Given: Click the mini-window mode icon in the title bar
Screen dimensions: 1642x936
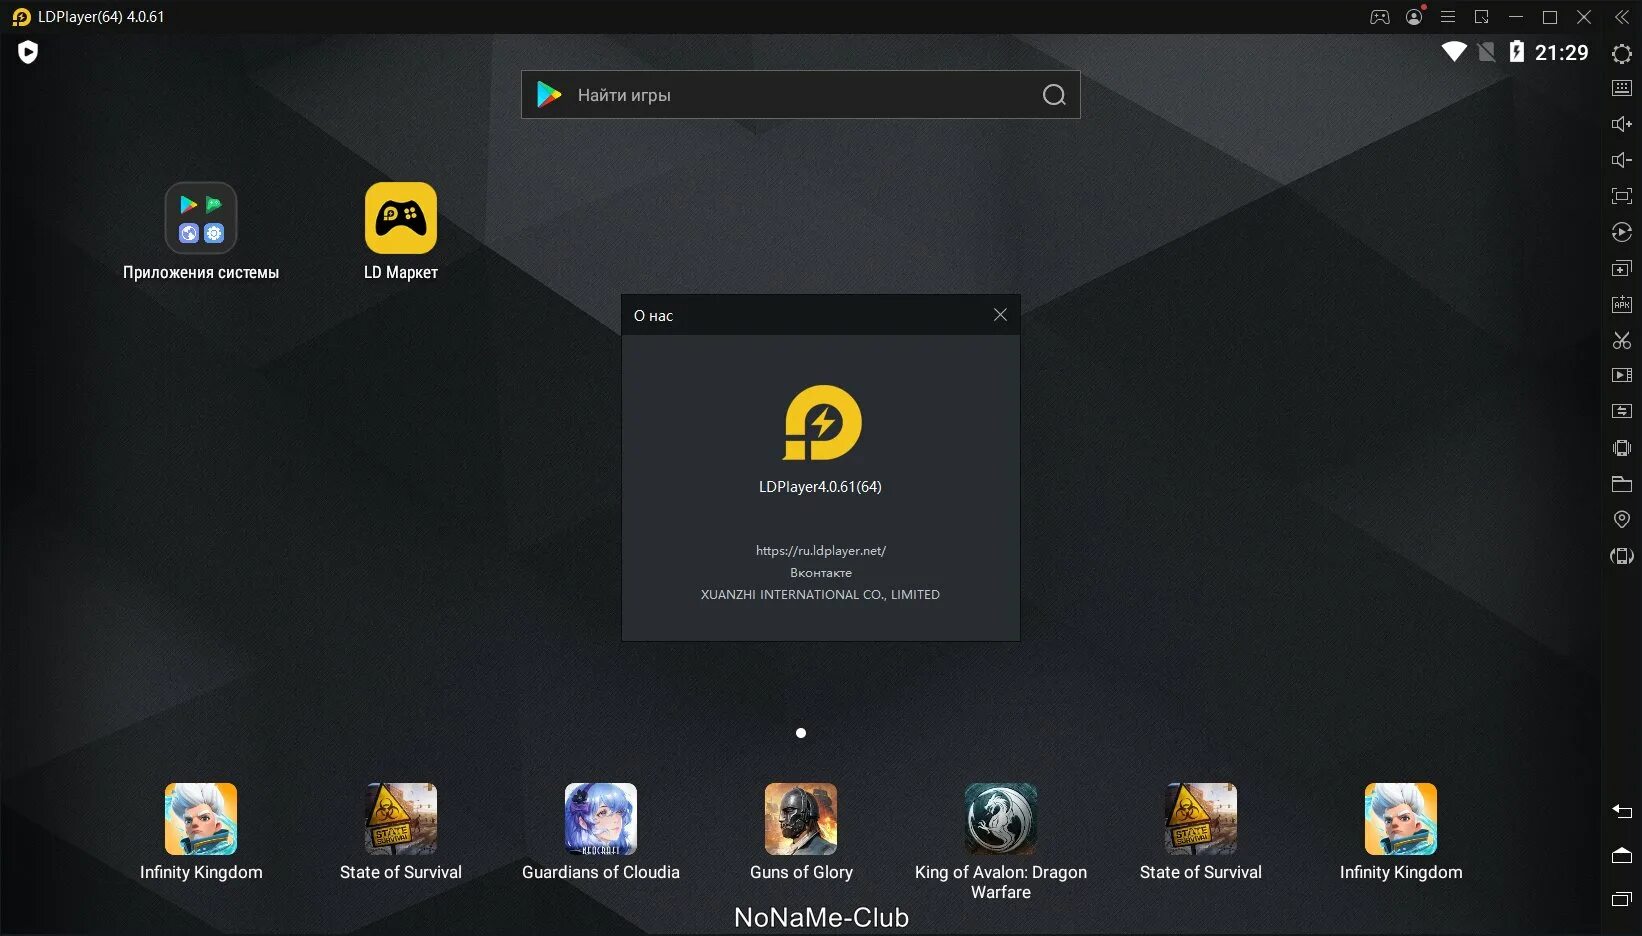Looking at the screenshot, I should click(x=1482, y=17).
